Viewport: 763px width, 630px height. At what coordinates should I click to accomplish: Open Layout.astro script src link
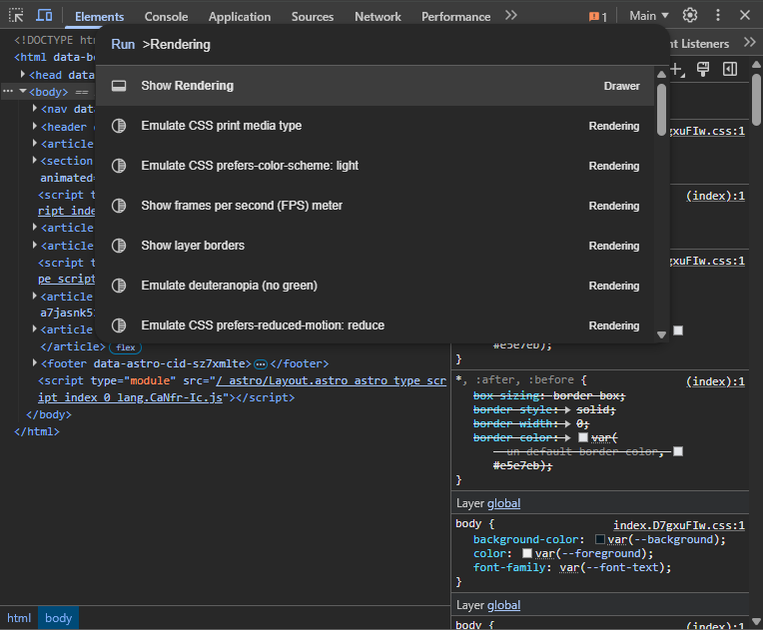point(331,380)
